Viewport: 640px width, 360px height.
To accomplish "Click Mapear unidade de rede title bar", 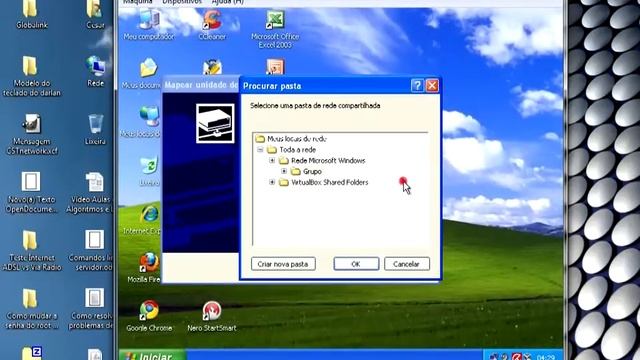I will pos(201,85).
